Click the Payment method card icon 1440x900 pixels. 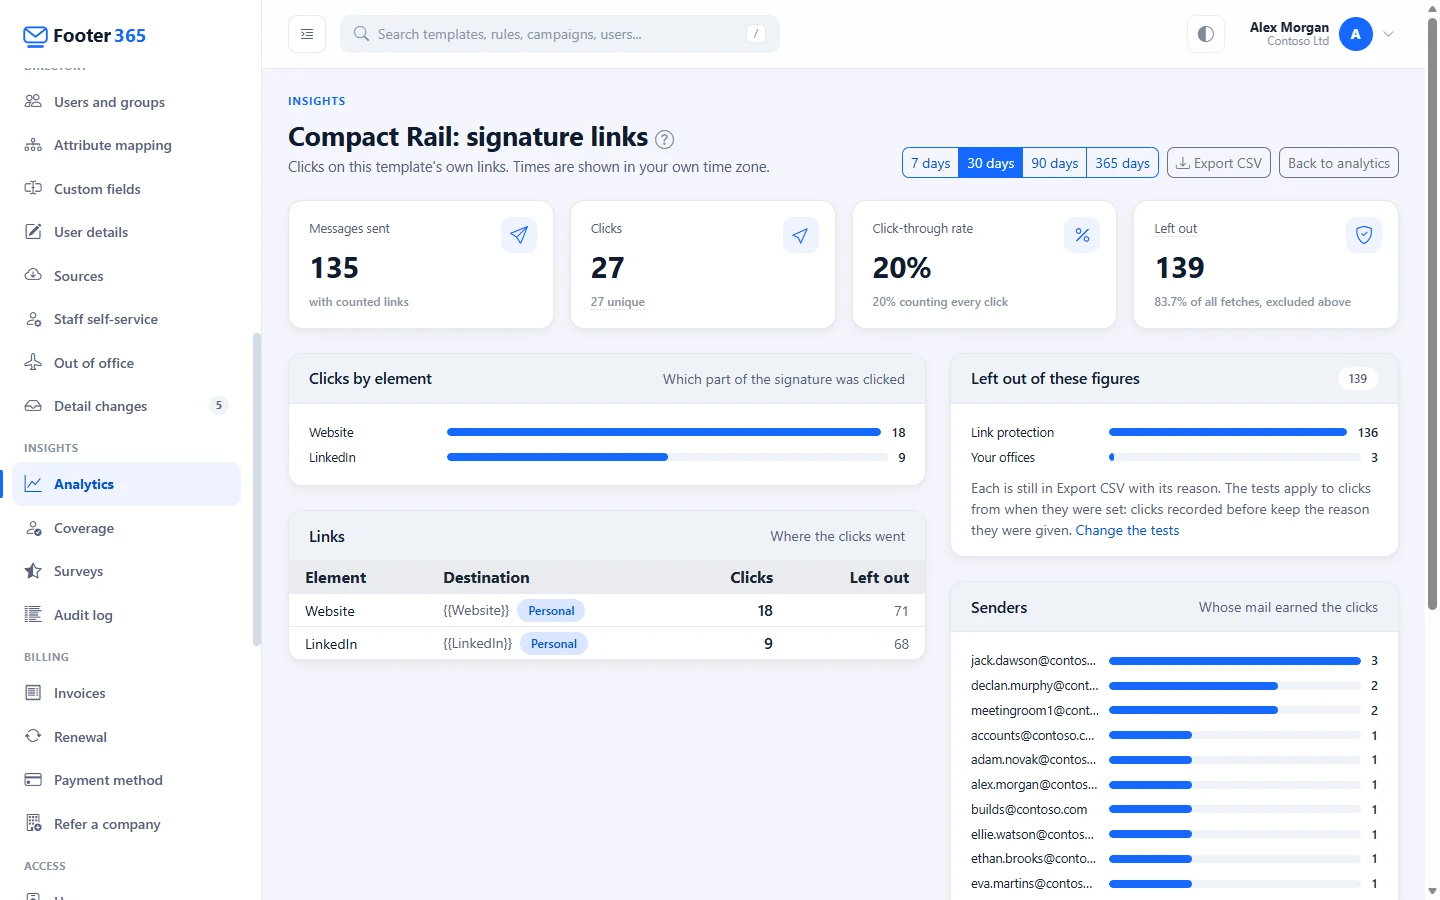[x=33, y=780]
